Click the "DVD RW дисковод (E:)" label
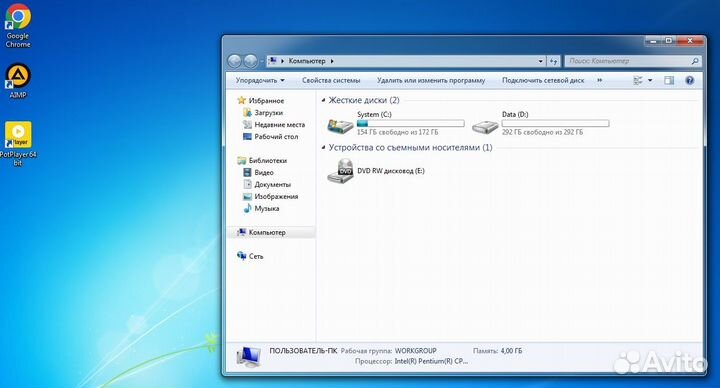This screenshot has width=720, height=388. (x=391, y=171)
